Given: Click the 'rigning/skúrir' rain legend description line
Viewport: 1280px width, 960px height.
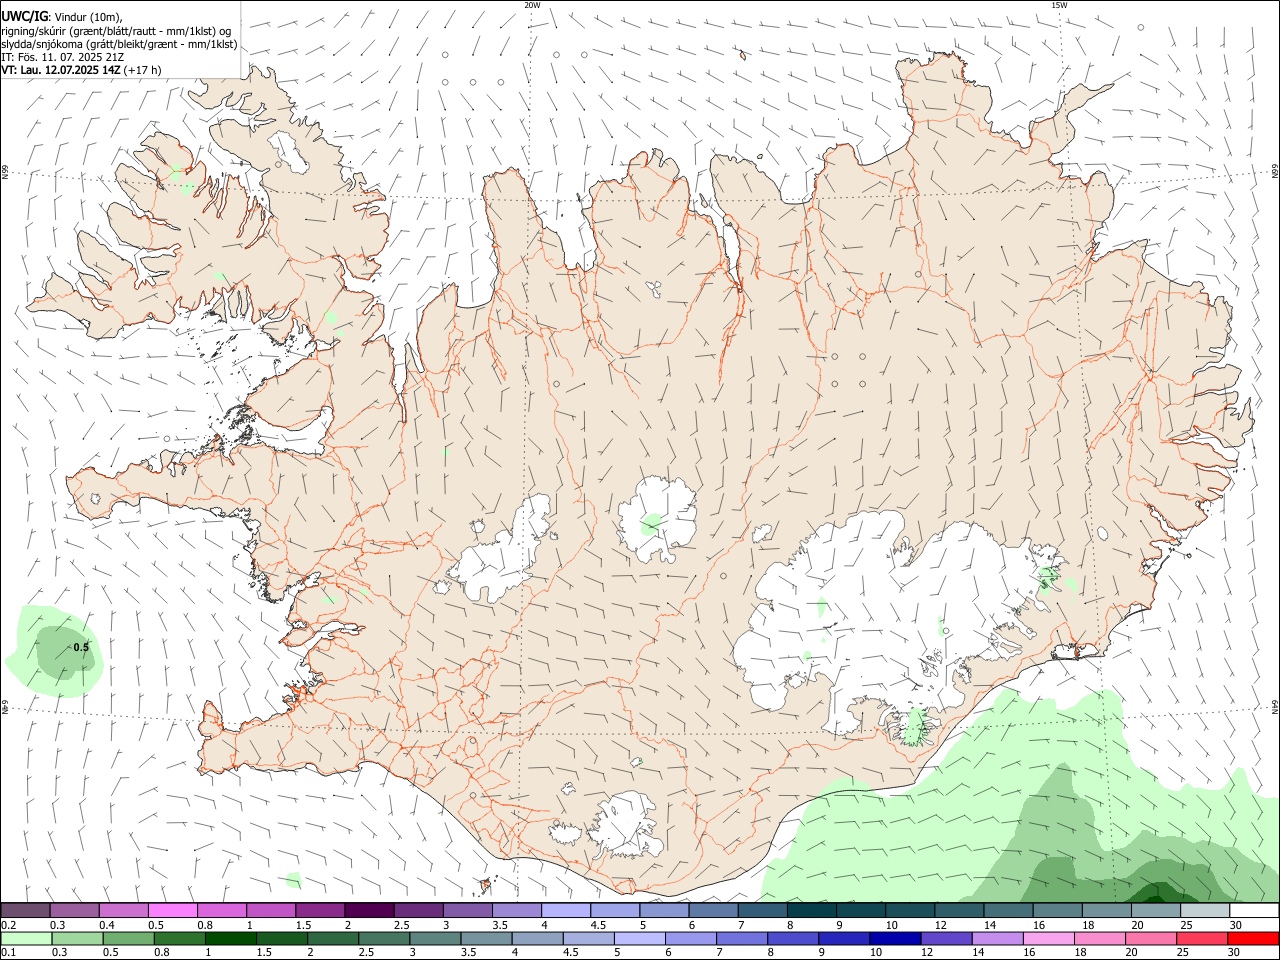Looking at the screenshot, I should [116, 30].
